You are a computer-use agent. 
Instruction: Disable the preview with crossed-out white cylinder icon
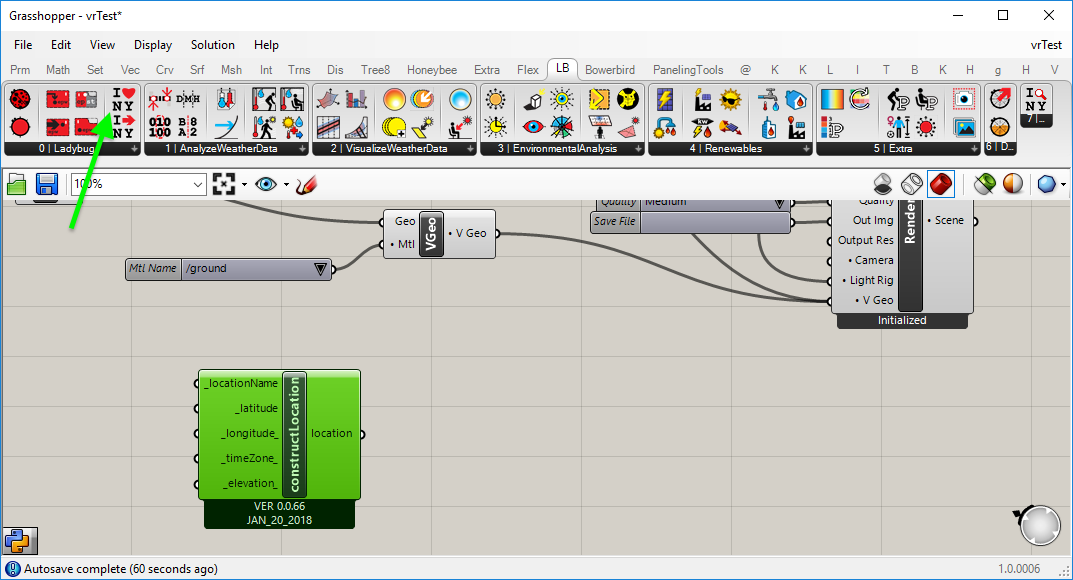883,184
